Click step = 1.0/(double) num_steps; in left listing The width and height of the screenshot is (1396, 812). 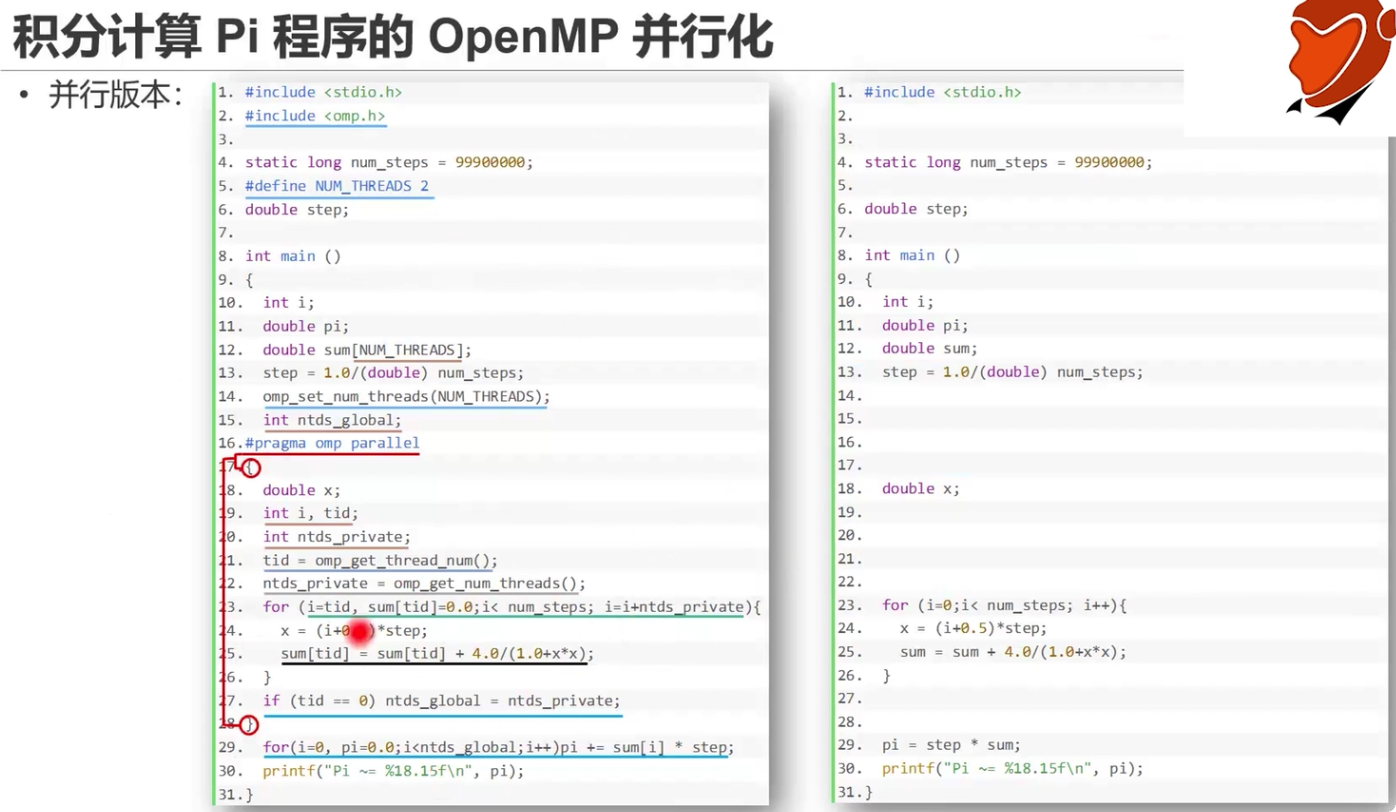click(x=393, y=373)
